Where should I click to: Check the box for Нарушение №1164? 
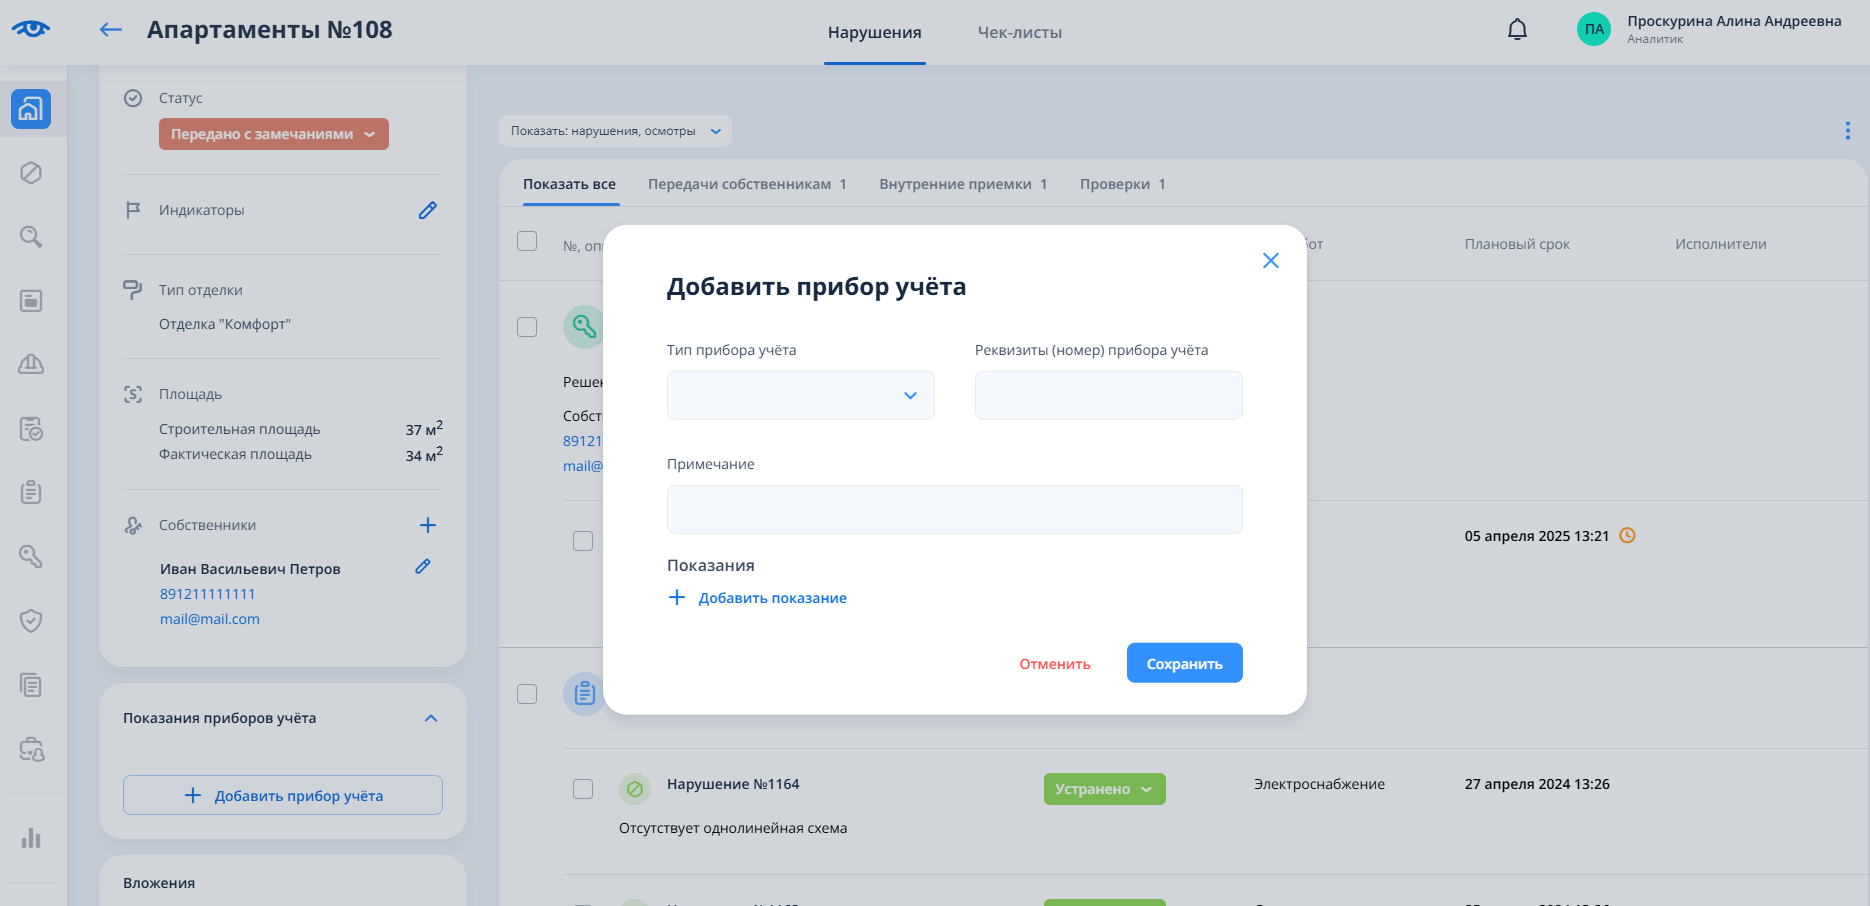coord(583,789)
